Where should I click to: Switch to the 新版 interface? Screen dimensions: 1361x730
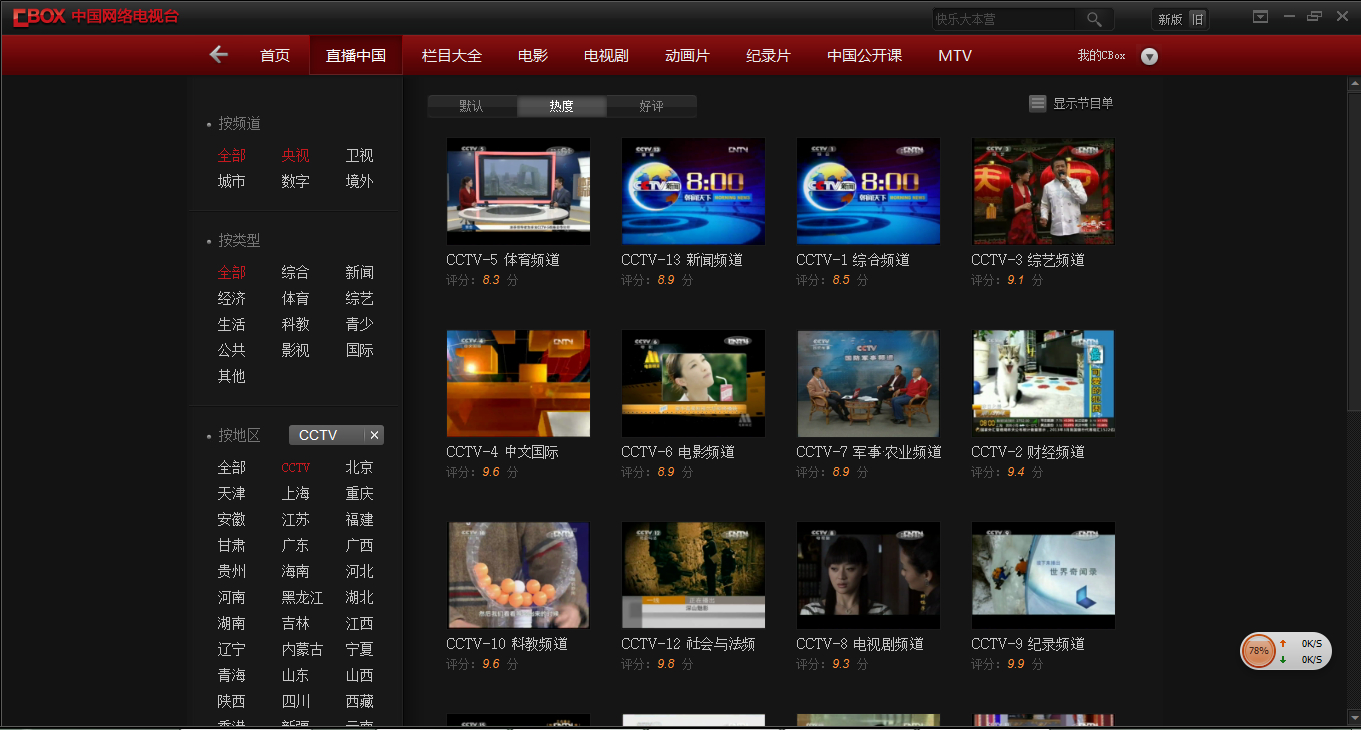tap(1169, 19)
